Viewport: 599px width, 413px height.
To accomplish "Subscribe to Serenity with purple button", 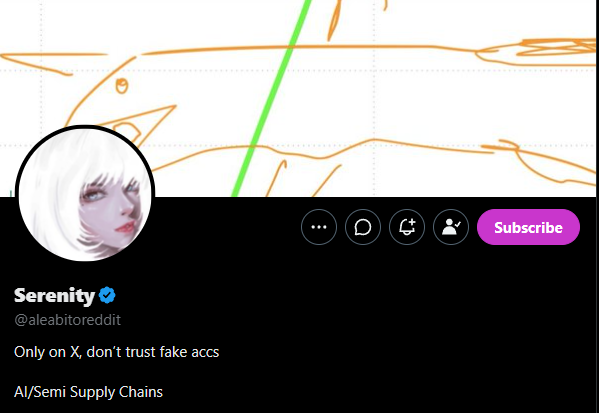I will [x=528, y=227].
